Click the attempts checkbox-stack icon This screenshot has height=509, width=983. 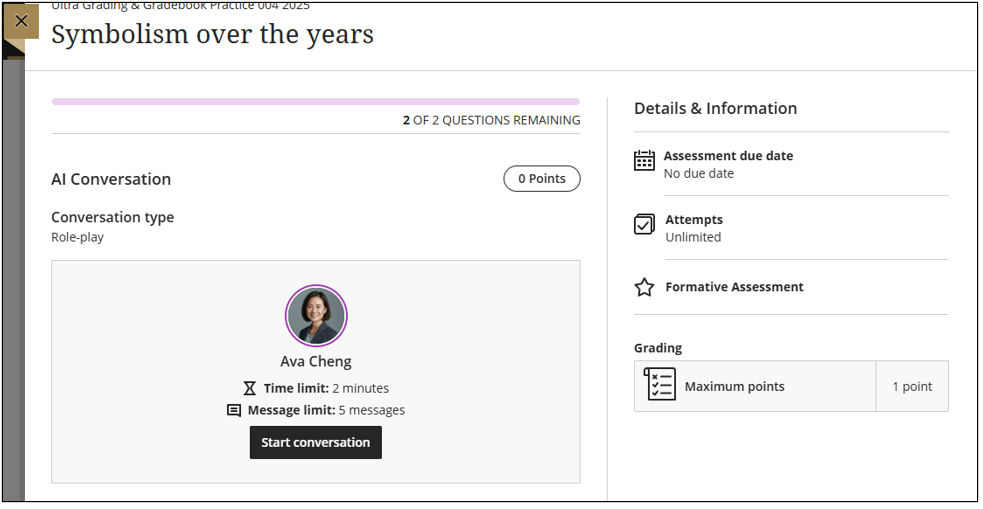pos(644,224)
